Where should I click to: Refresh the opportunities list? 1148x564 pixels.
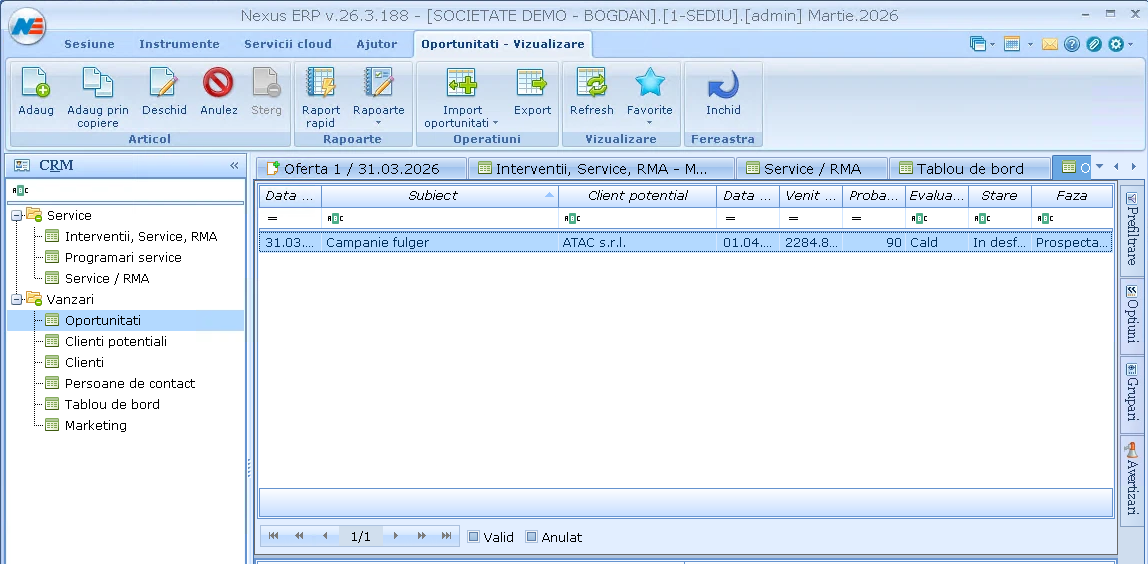click(591, 85)
